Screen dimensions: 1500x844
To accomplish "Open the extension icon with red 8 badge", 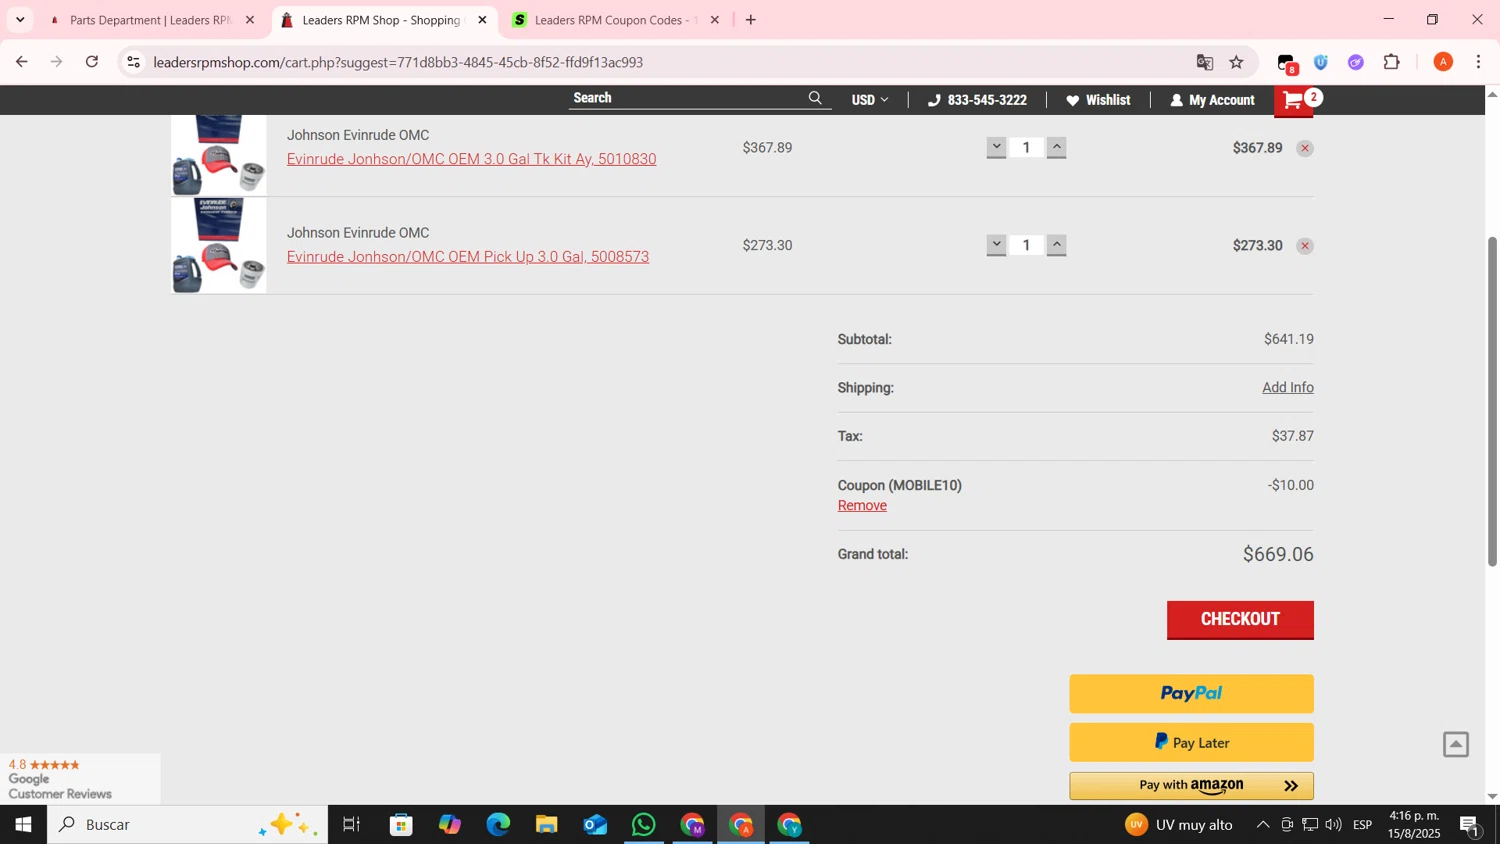I will point(1288,63).
